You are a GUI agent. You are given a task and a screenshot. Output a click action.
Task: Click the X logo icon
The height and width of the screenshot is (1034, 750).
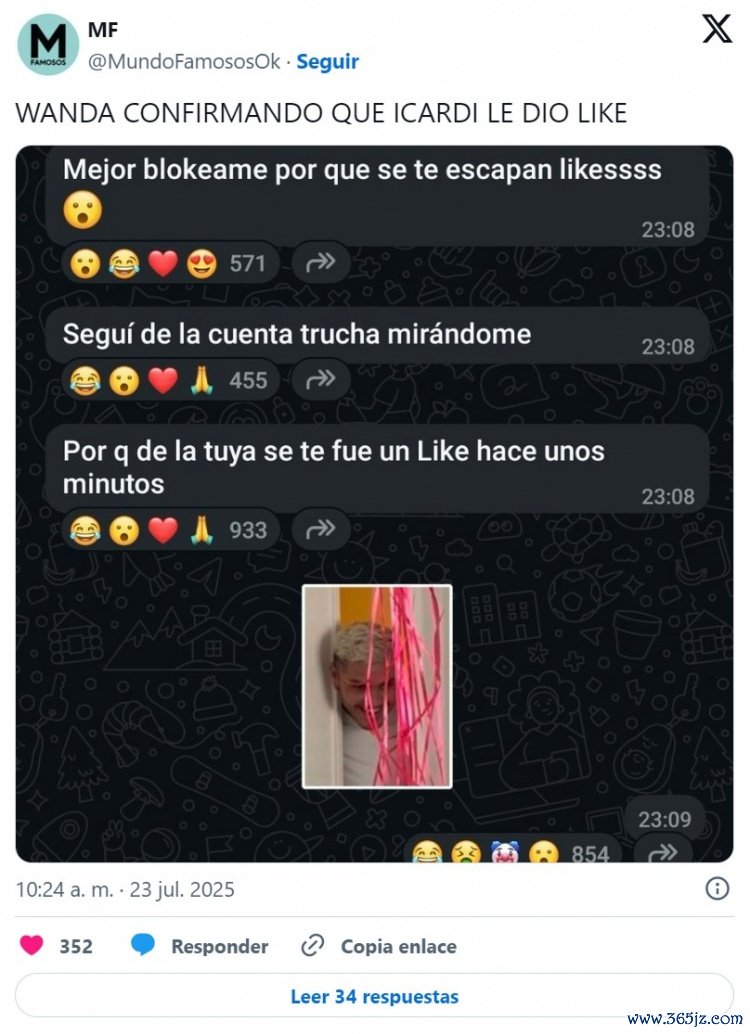pyautogui.click(x=716, y=30)
